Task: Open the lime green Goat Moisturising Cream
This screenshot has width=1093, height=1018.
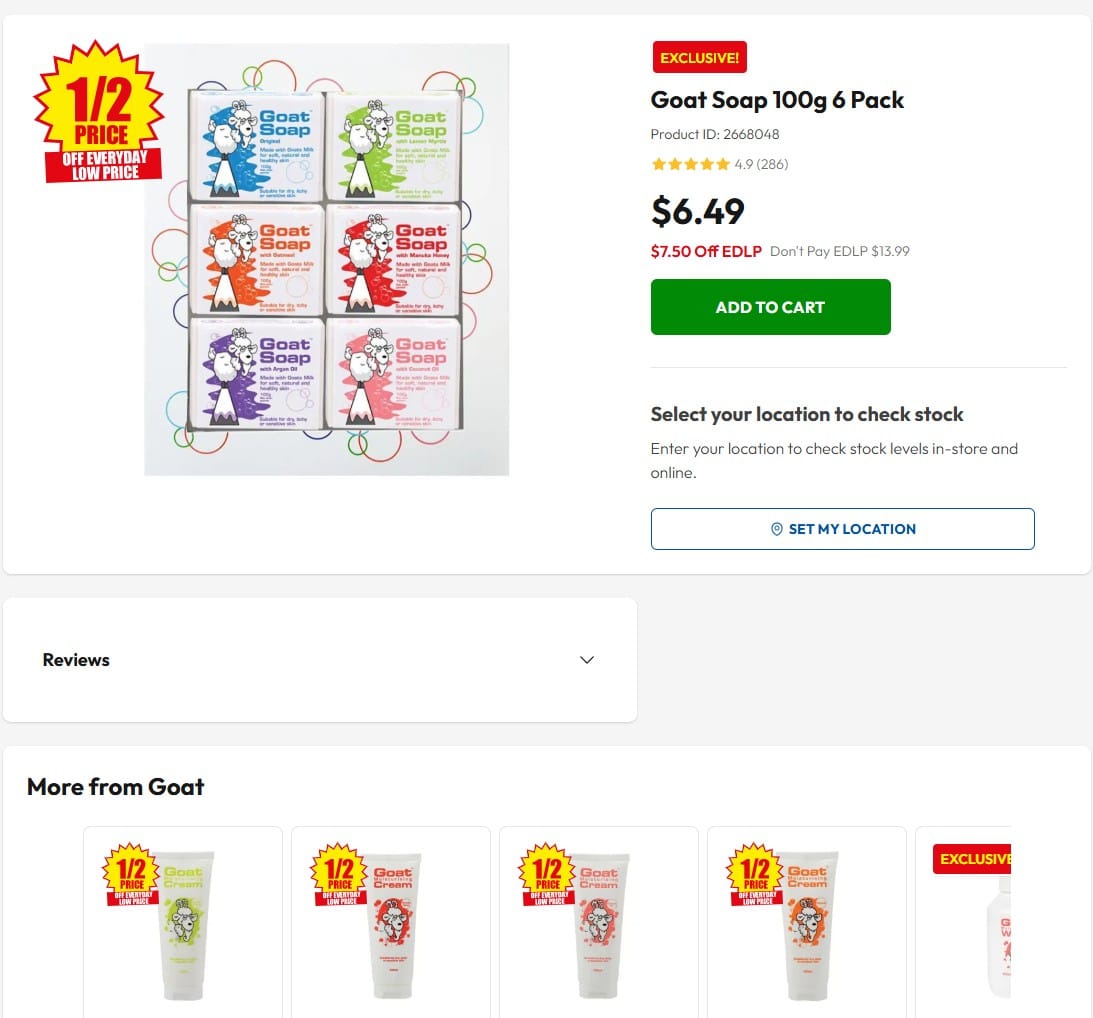Action: pos(185,925)
